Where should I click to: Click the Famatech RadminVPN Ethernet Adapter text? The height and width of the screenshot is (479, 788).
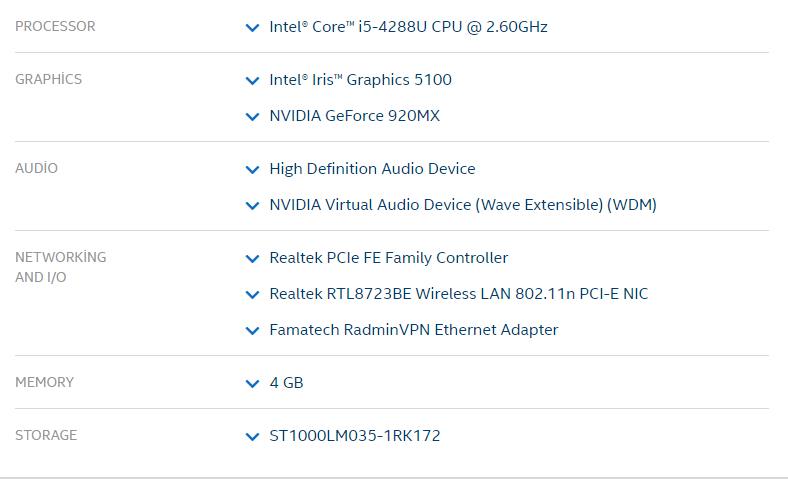click(413, 330)
